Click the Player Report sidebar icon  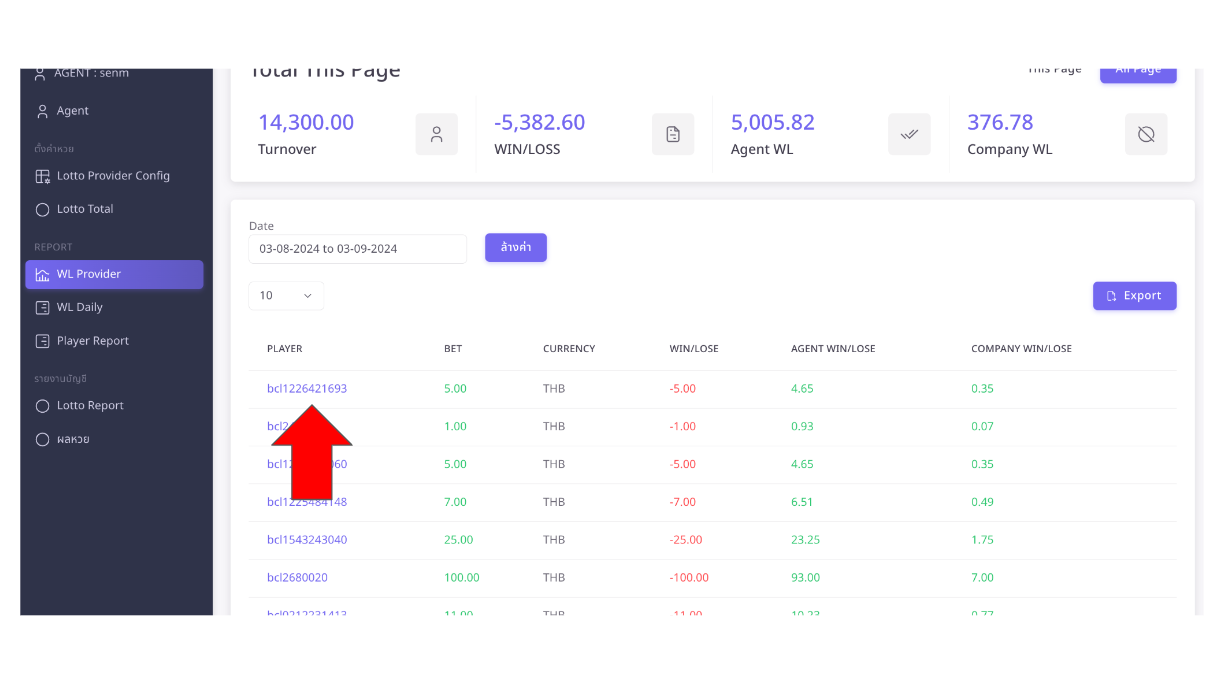42,341
